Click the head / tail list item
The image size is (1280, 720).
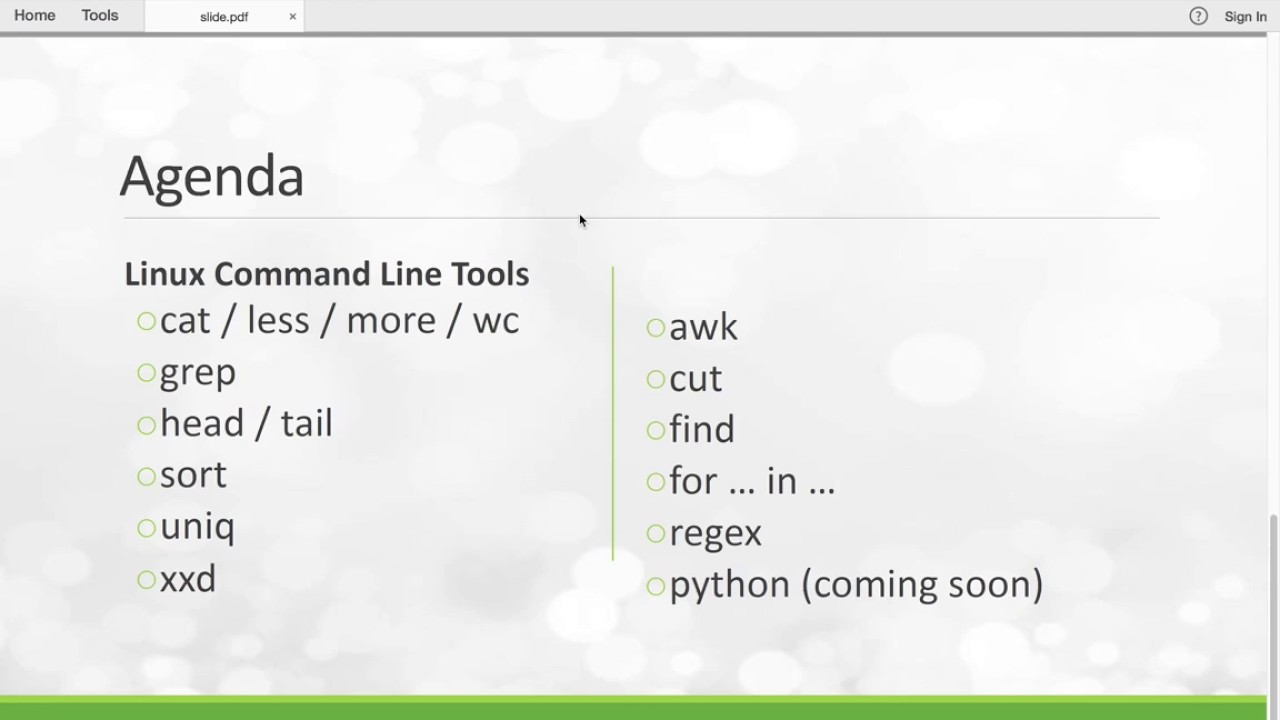pyautogui.click(x=246, y=424)
